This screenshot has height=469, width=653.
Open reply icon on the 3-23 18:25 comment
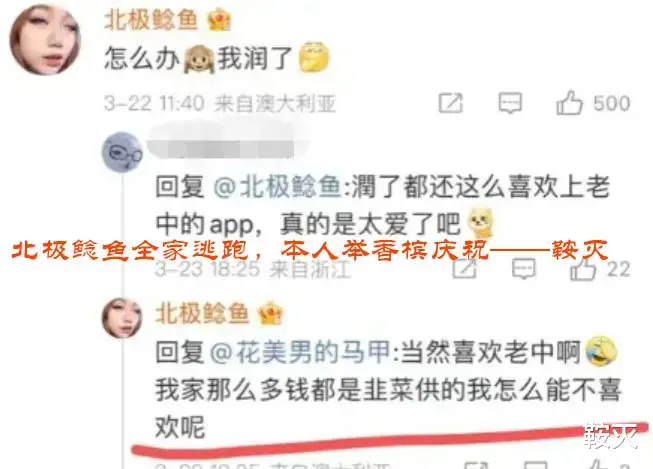[523, 269]
